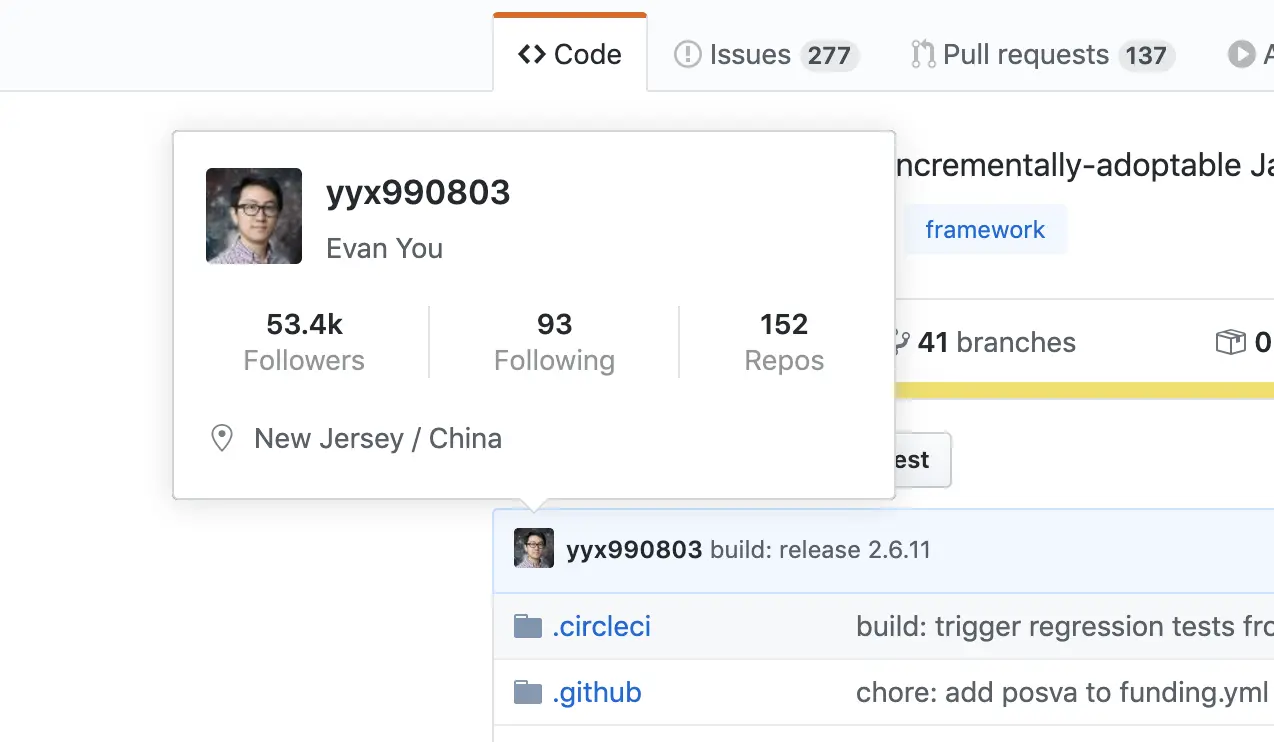The width and height of the screenshot is (1274, 742).
Task: Open the .circleci folder
Action: pos(601,627)
